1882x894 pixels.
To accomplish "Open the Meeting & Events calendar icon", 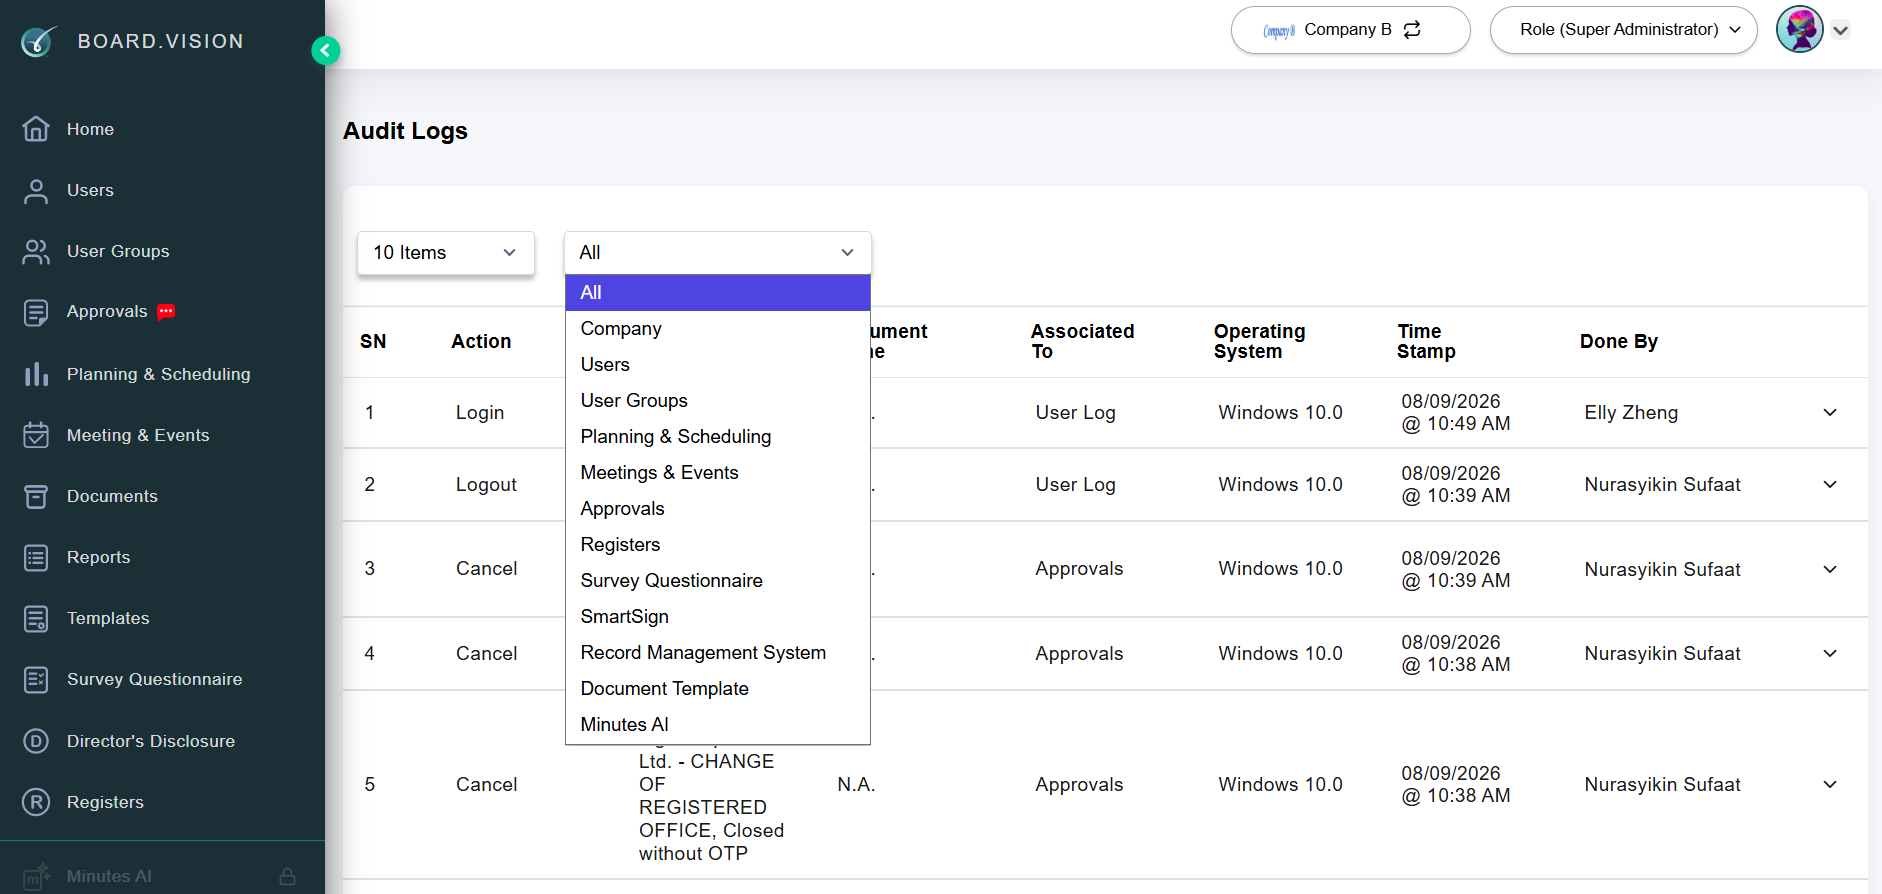I will tap(36, 435).
